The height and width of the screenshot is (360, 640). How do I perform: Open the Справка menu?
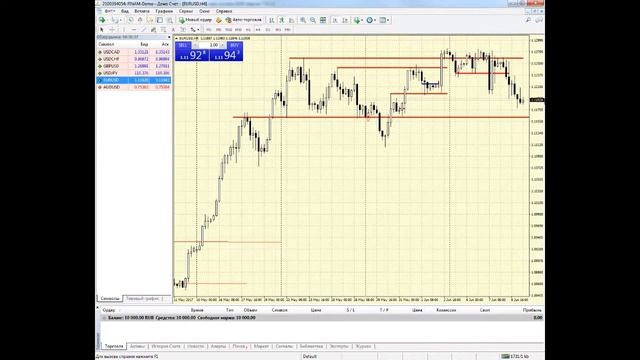coord(224,11)
